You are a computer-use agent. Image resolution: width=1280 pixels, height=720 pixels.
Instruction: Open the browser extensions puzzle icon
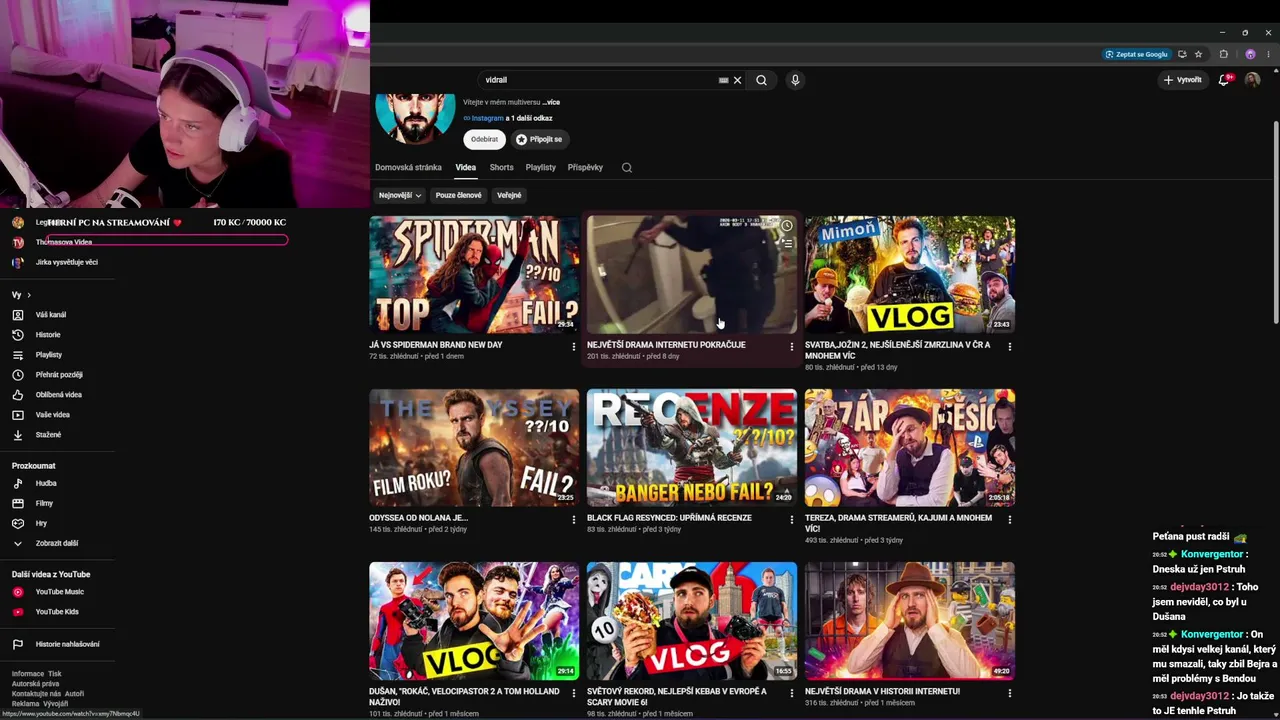point(1224,54)
